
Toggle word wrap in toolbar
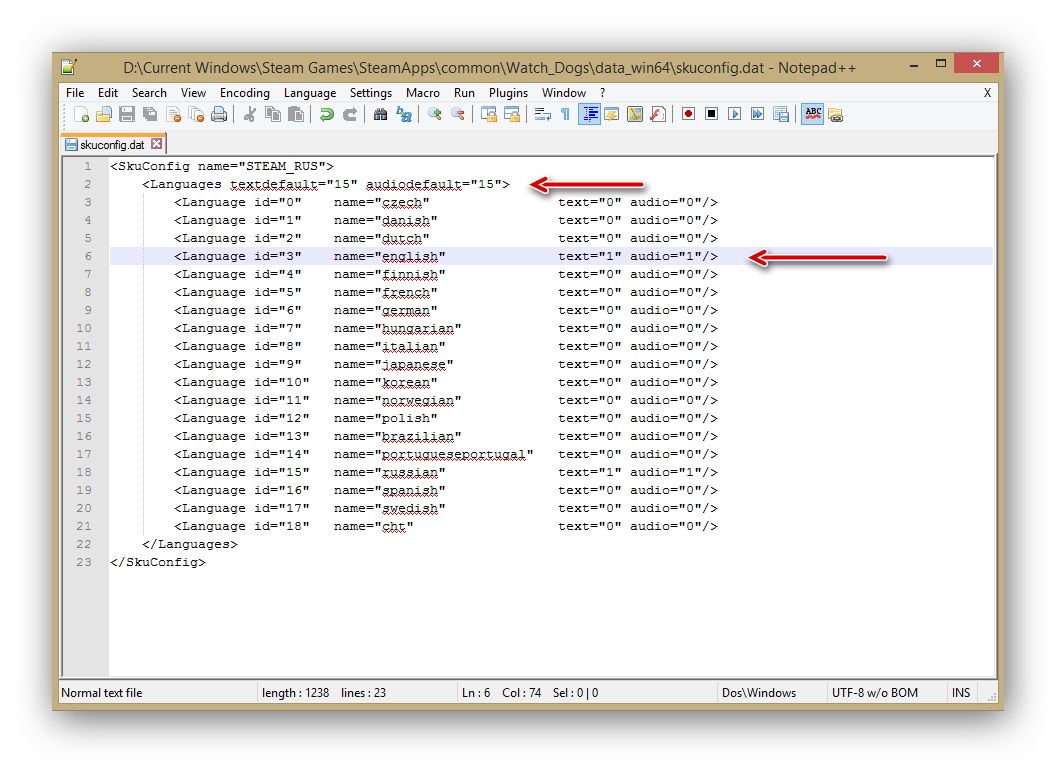tap(543, 115)
